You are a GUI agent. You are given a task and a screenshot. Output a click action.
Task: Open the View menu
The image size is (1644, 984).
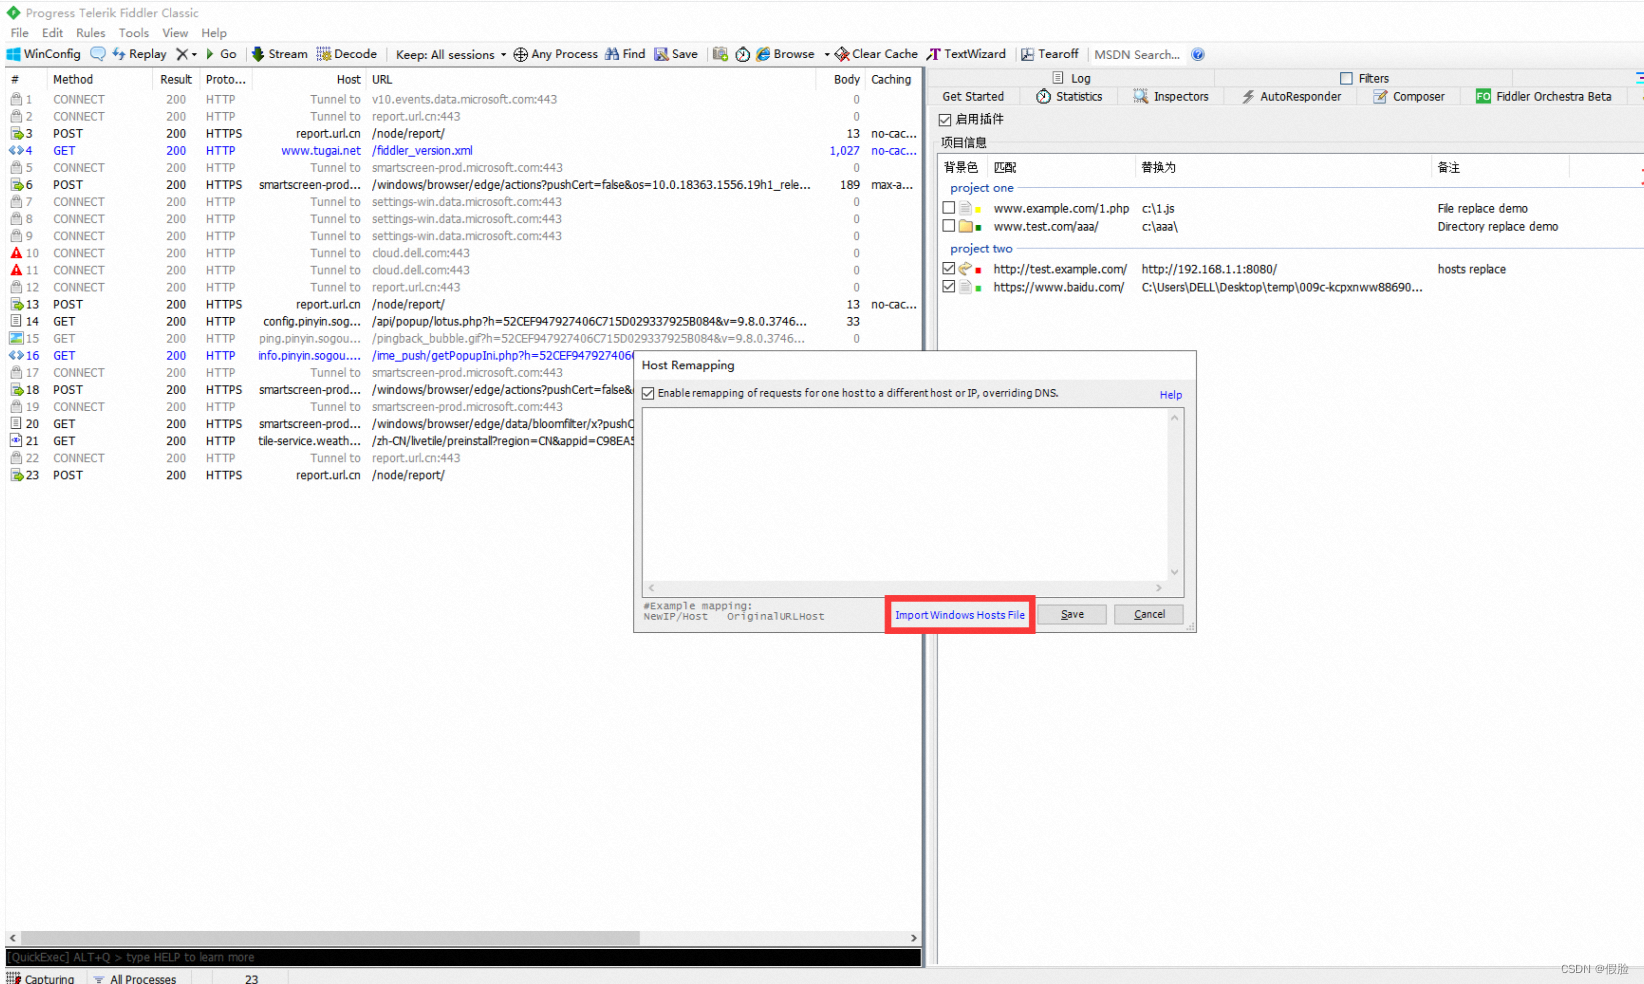click(175, 33)
